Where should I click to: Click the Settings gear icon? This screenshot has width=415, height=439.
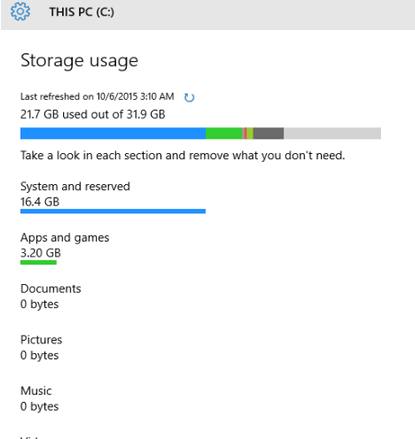click(x=20, y=11)
